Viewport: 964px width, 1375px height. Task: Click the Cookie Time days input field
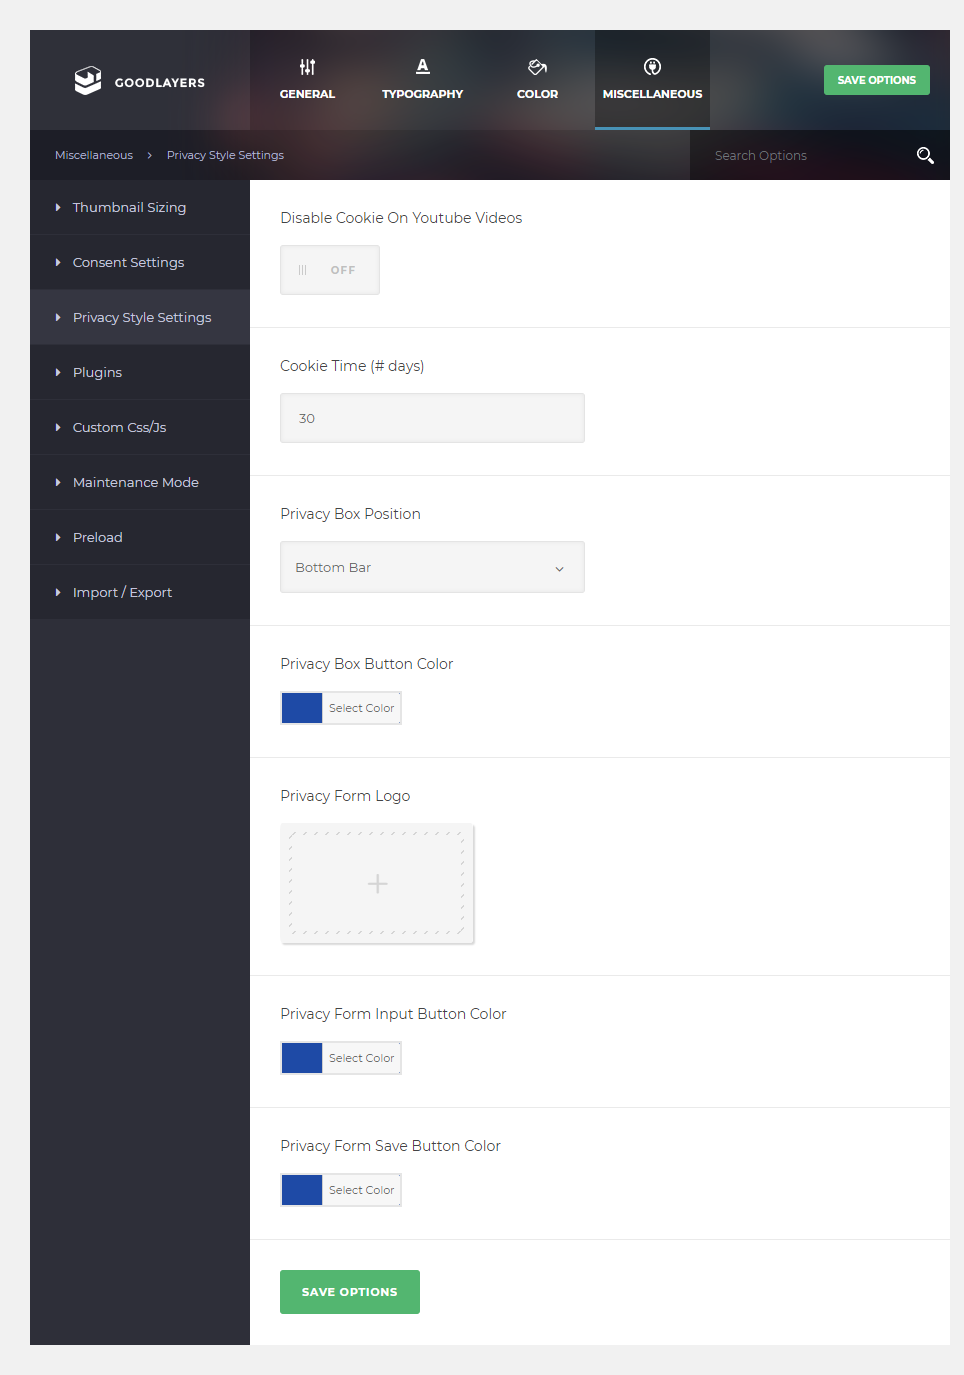(432, 418)
